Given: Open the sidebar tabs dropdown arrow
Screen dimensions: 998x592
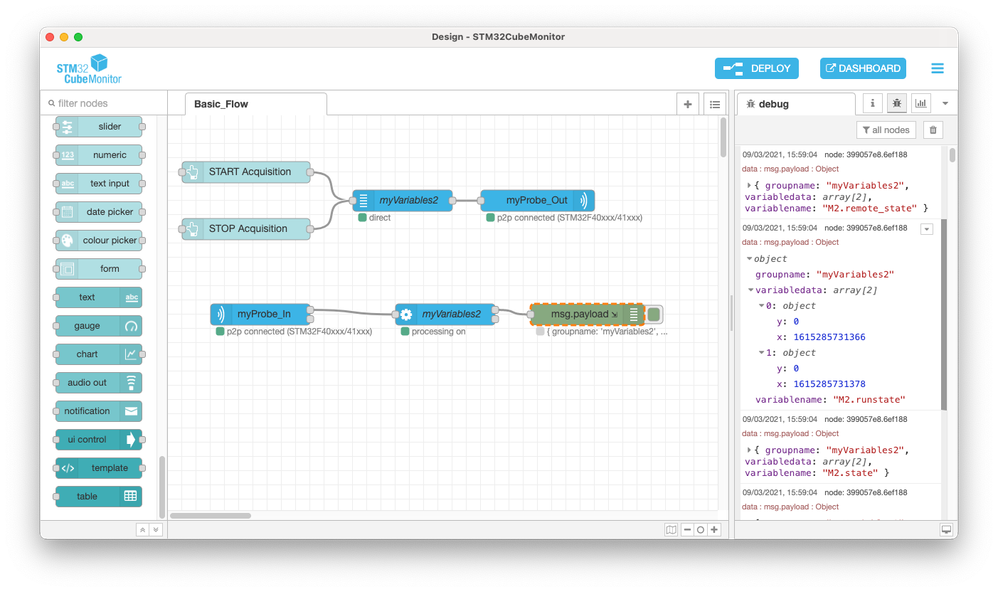Looking at the screenshot, I should point(945,103).
